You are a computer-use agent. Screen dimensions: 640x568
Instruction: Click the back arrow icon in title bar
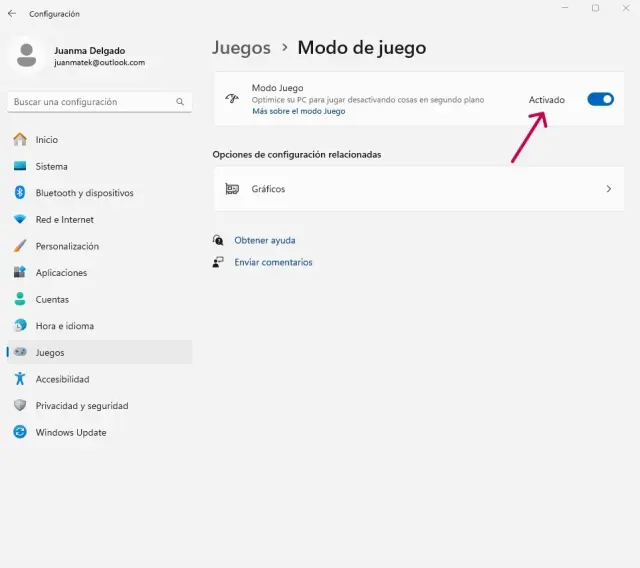pos(12,14)
